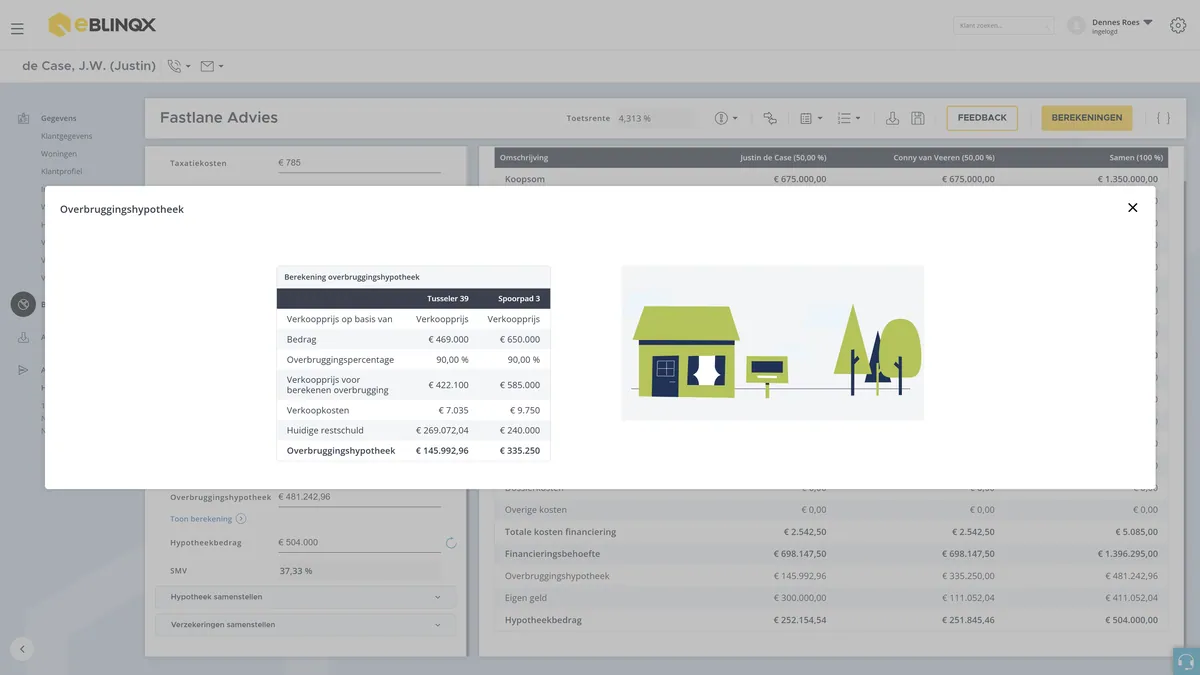
Task: Collapse sidebar with the left chevron
Action: 22,648
